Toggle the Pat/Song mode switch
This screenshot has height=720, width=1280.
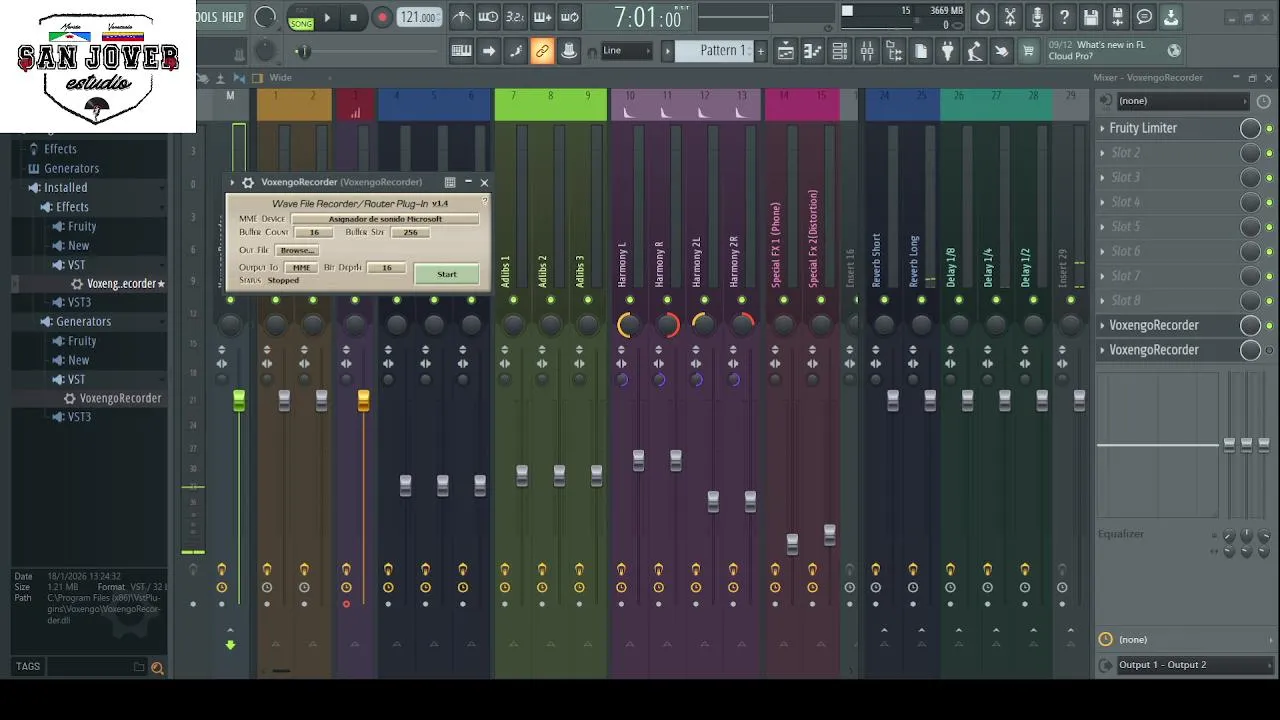(x=300, y=17)
